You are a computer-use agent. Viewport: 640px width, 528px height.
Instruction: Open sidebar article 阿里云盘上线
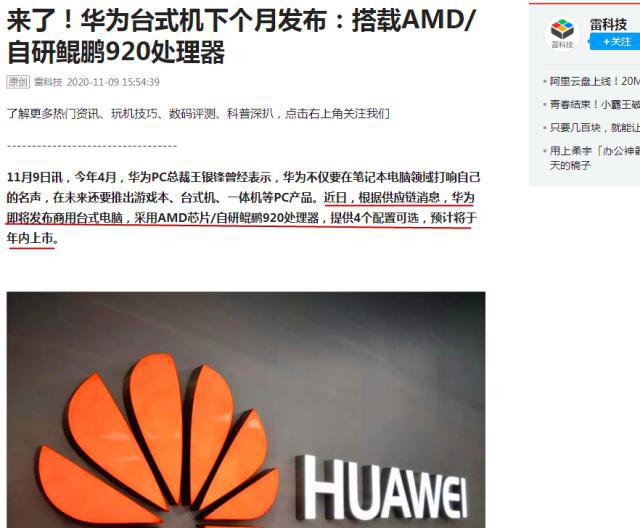pyautogui.click(x=595, y=82)
